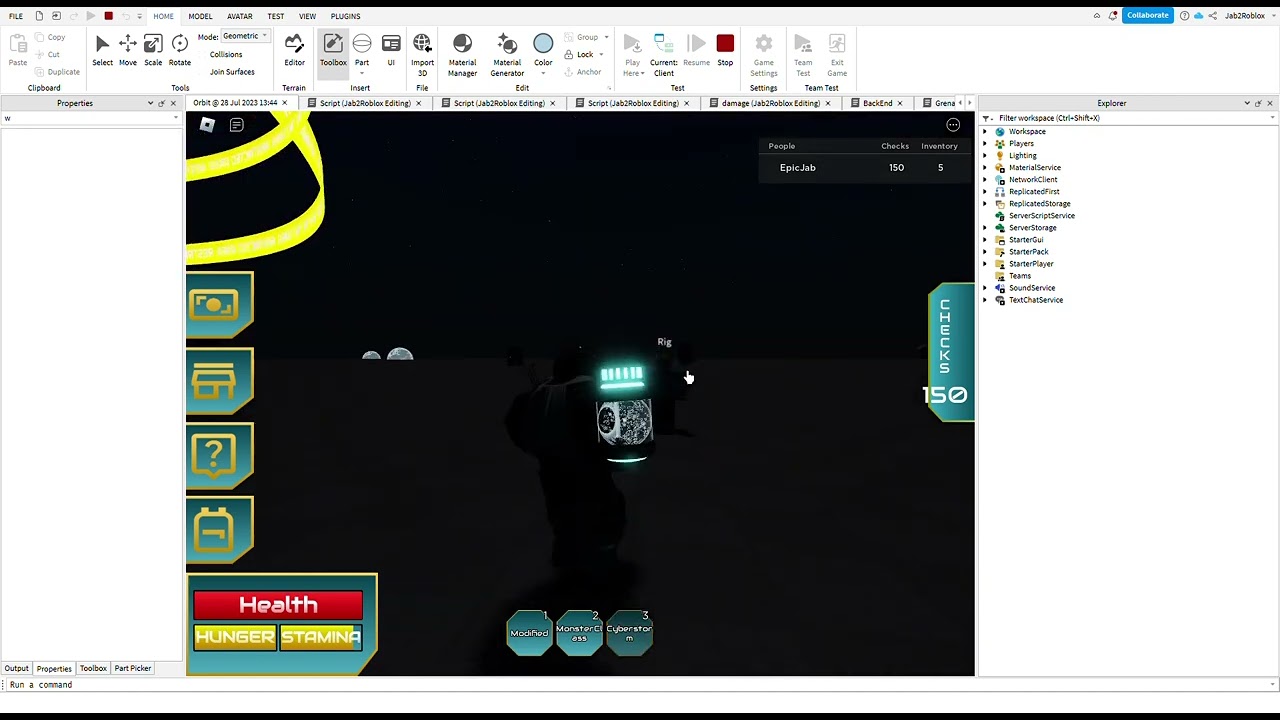Viewport: 1280px width, 720px height.
Task: Click the STAMINA bar in game HUD
Action: [x=321, y=637]
